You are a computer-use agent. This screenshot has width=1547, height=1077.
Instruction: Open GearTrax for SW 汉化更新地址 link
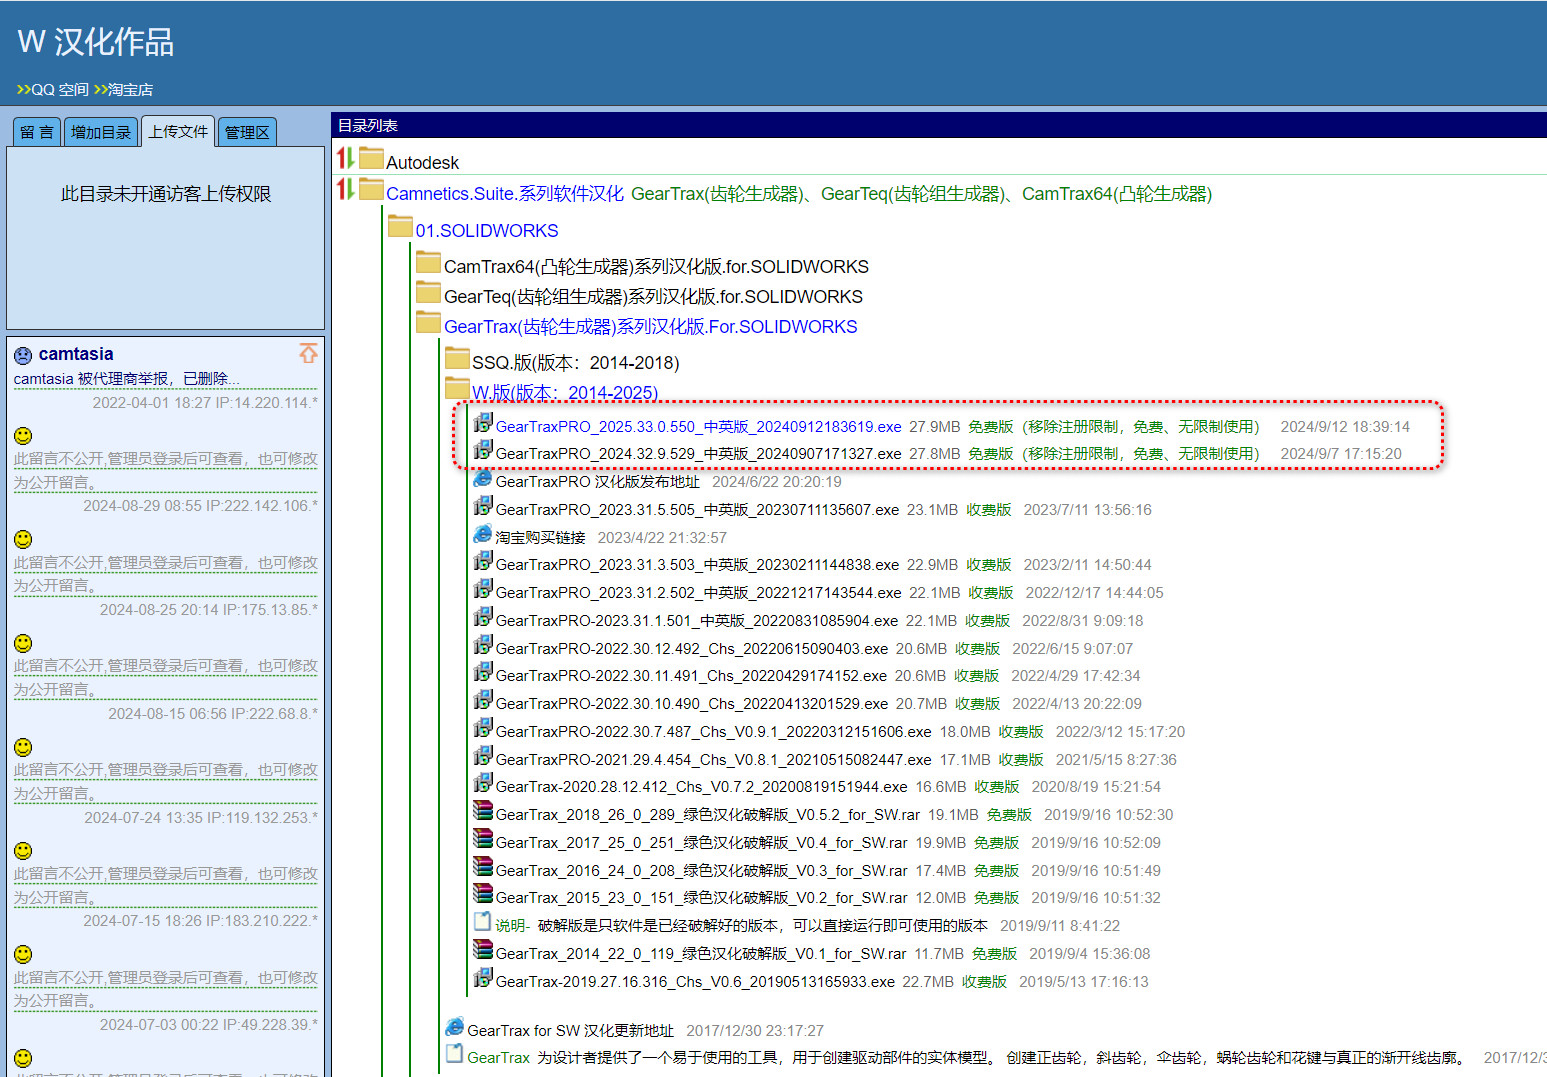[570, 1031]
